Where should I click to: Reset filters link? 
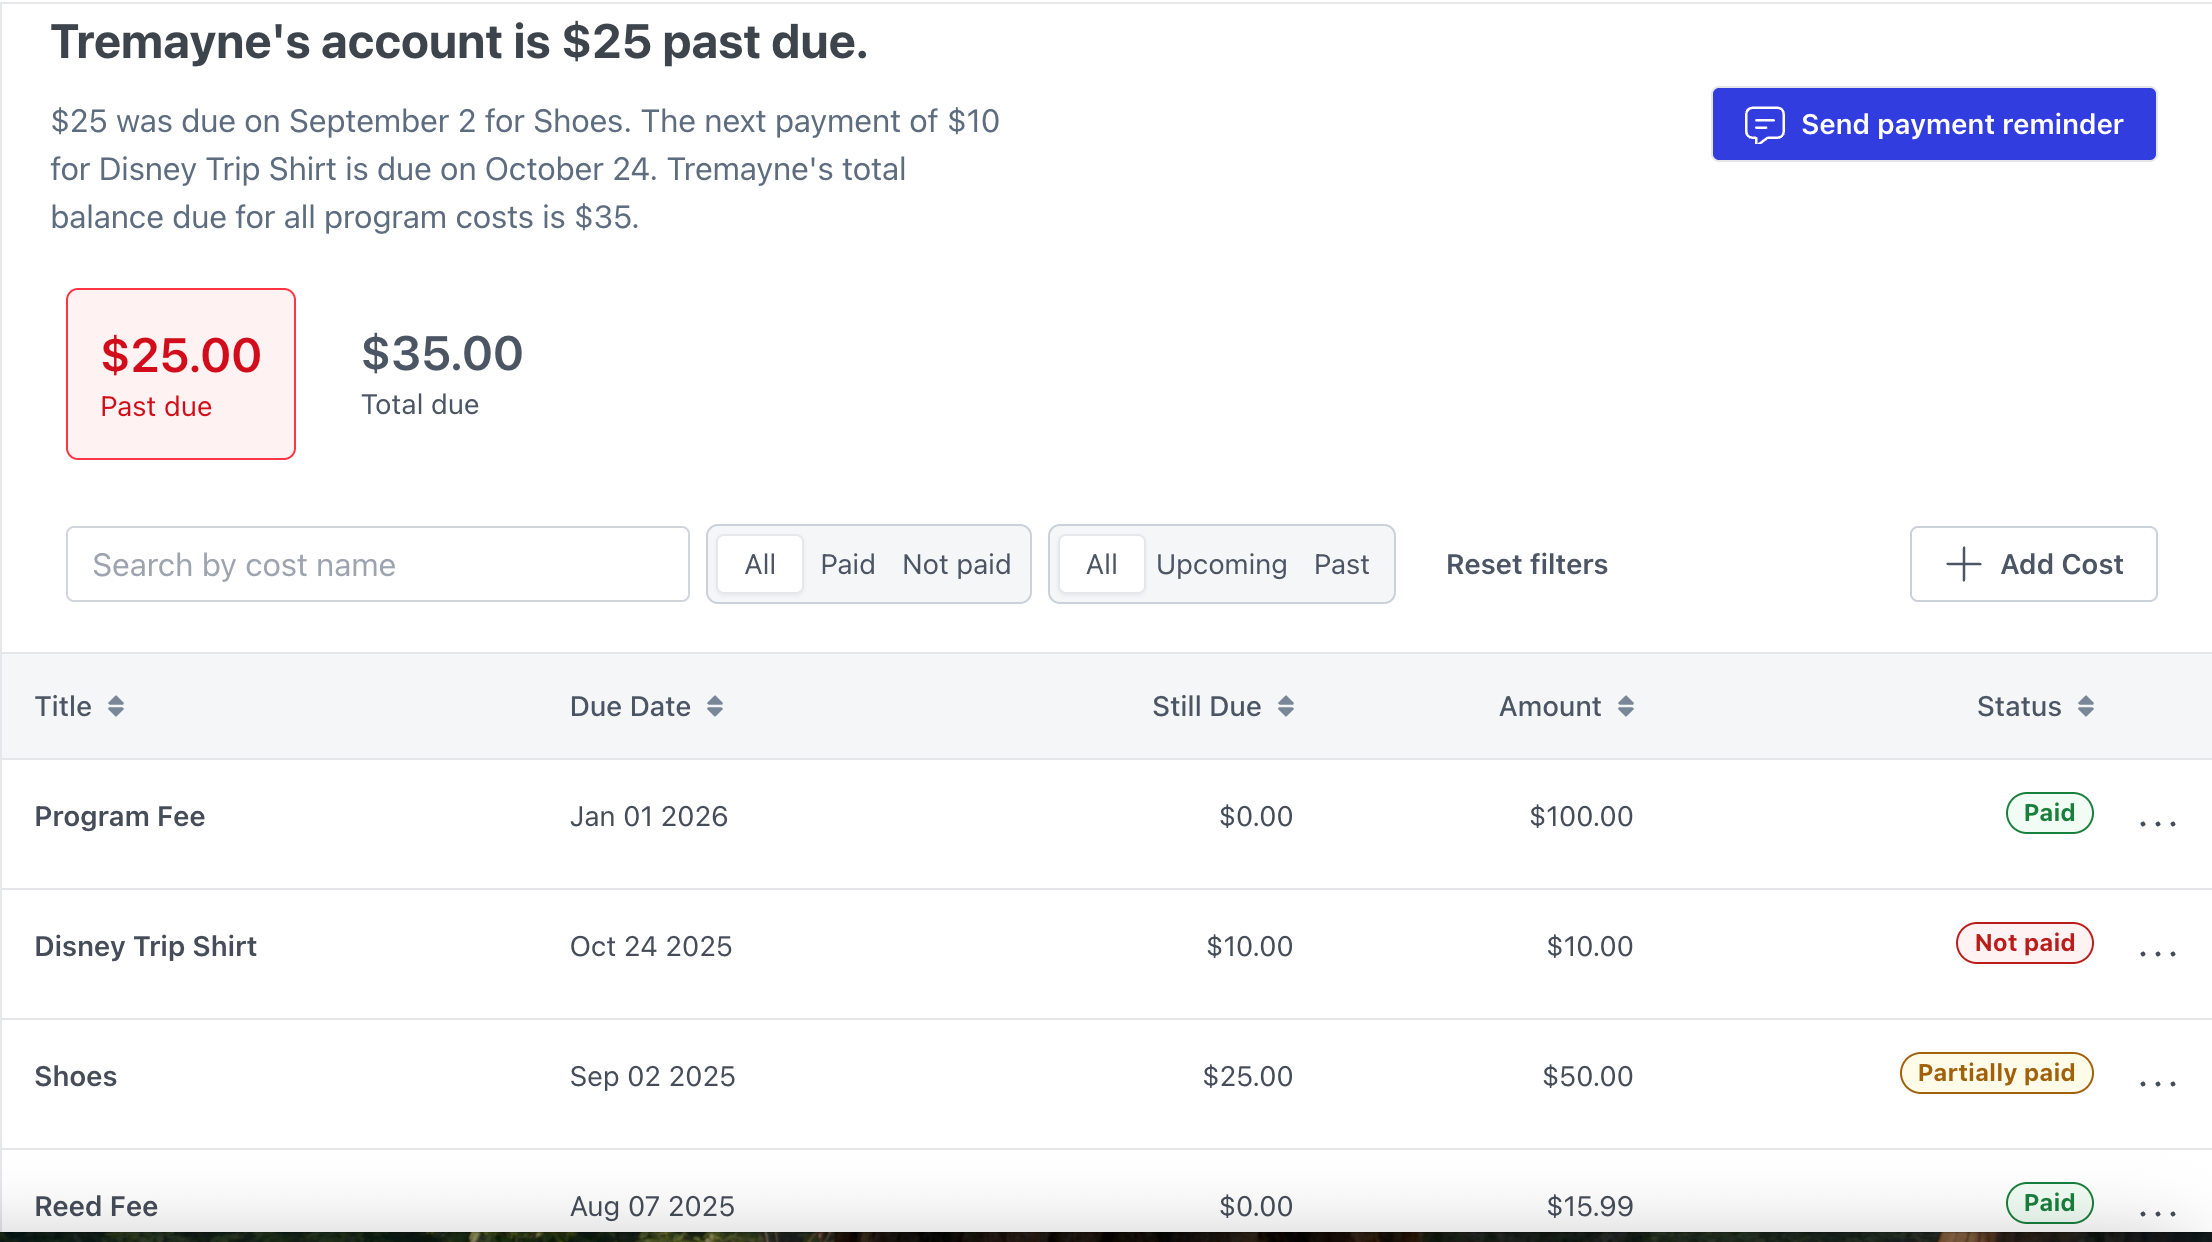pos(1527,565)
